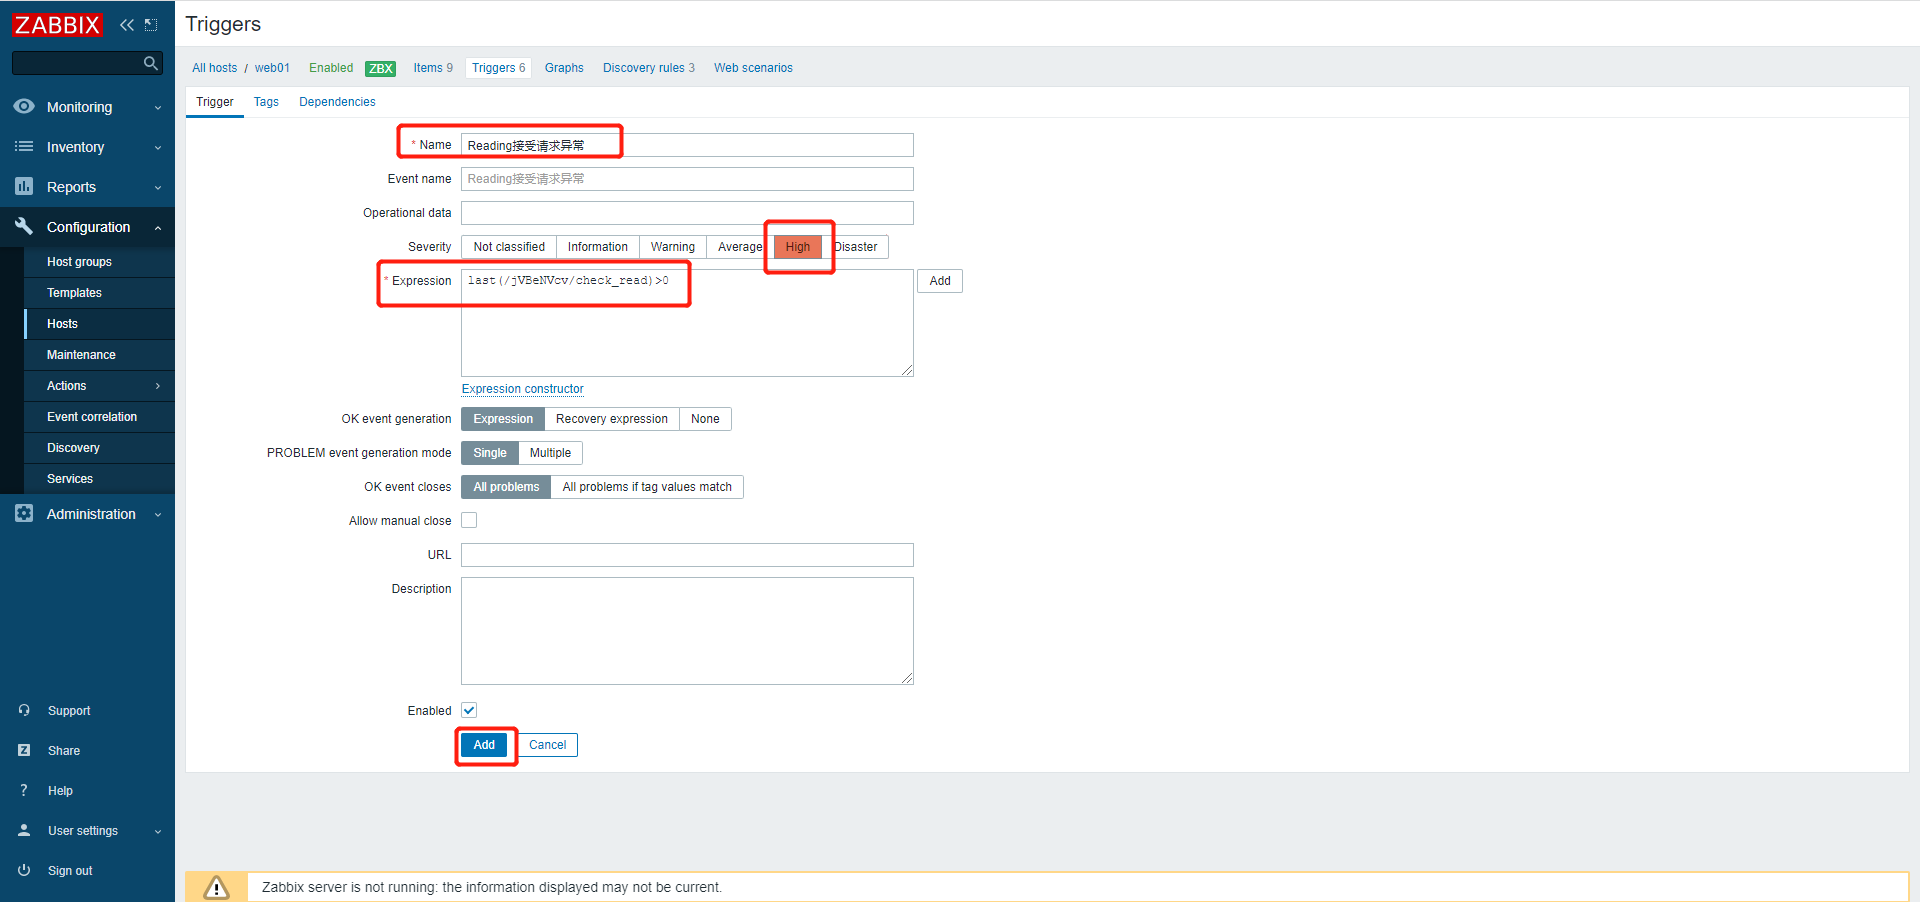Viewport: 1920px width, 902px height.
Task: Click the green ZBX availability badge
Action: (x=381, y=69)
